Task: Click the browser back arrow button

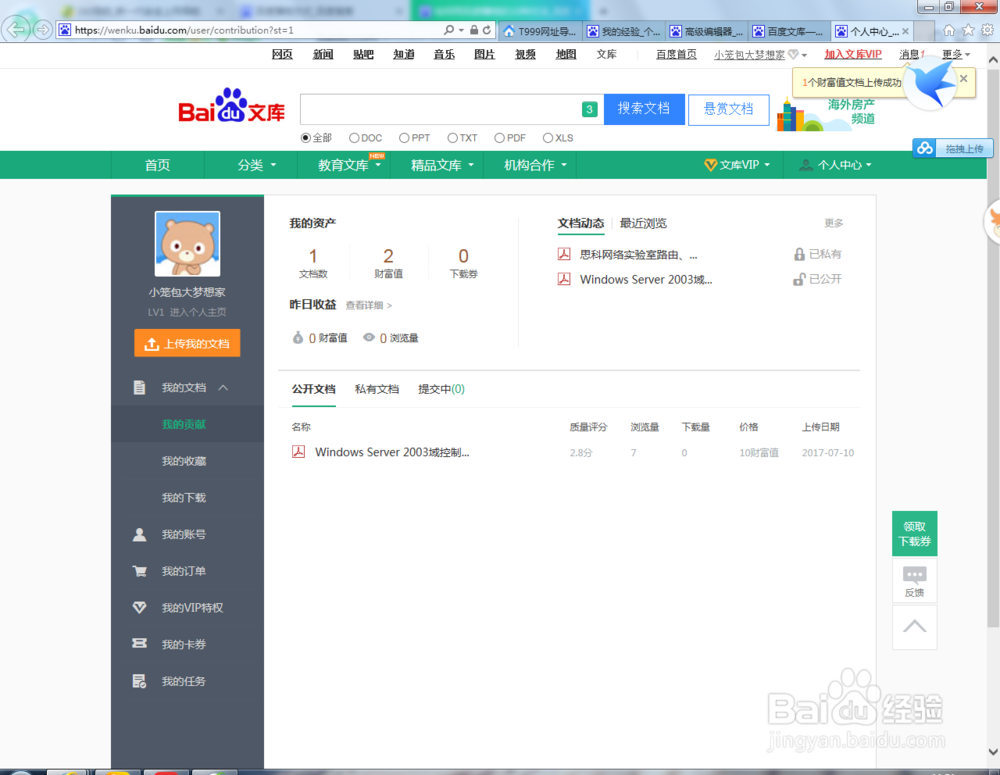Action: [16, 29]
